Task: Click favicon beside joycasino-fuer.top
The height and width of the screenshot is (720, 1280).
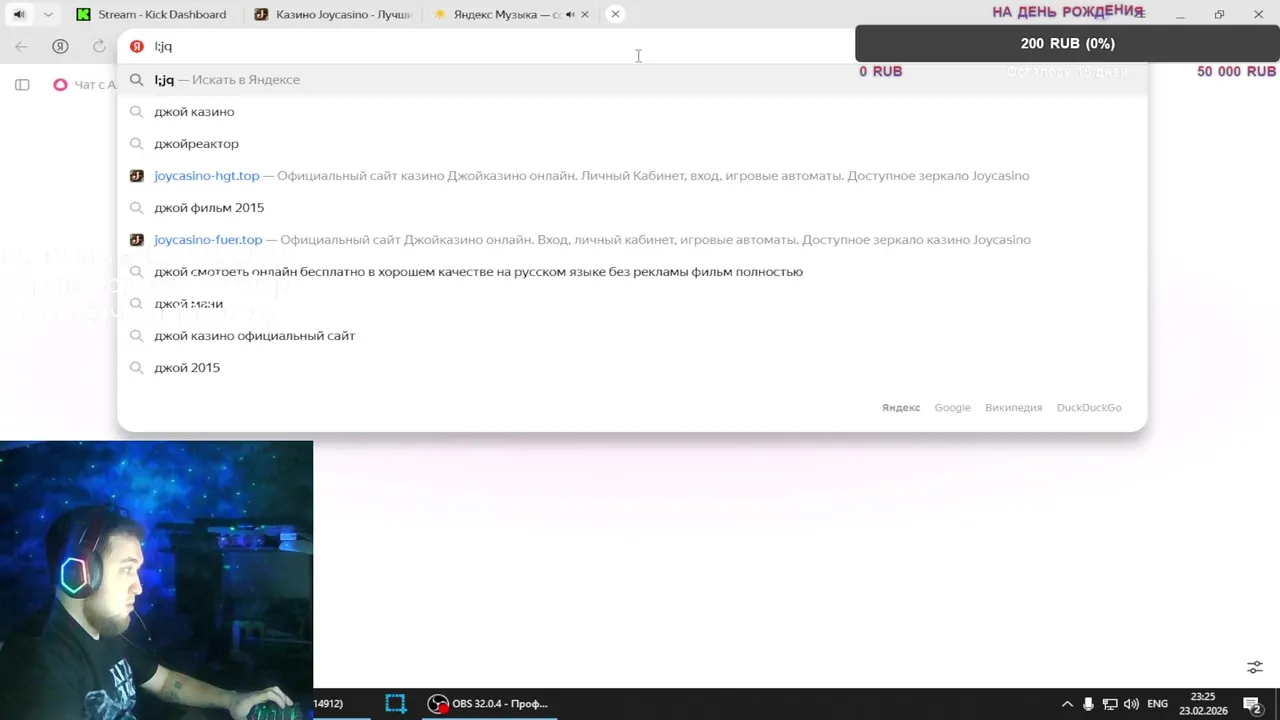Action: pos(137,240)
